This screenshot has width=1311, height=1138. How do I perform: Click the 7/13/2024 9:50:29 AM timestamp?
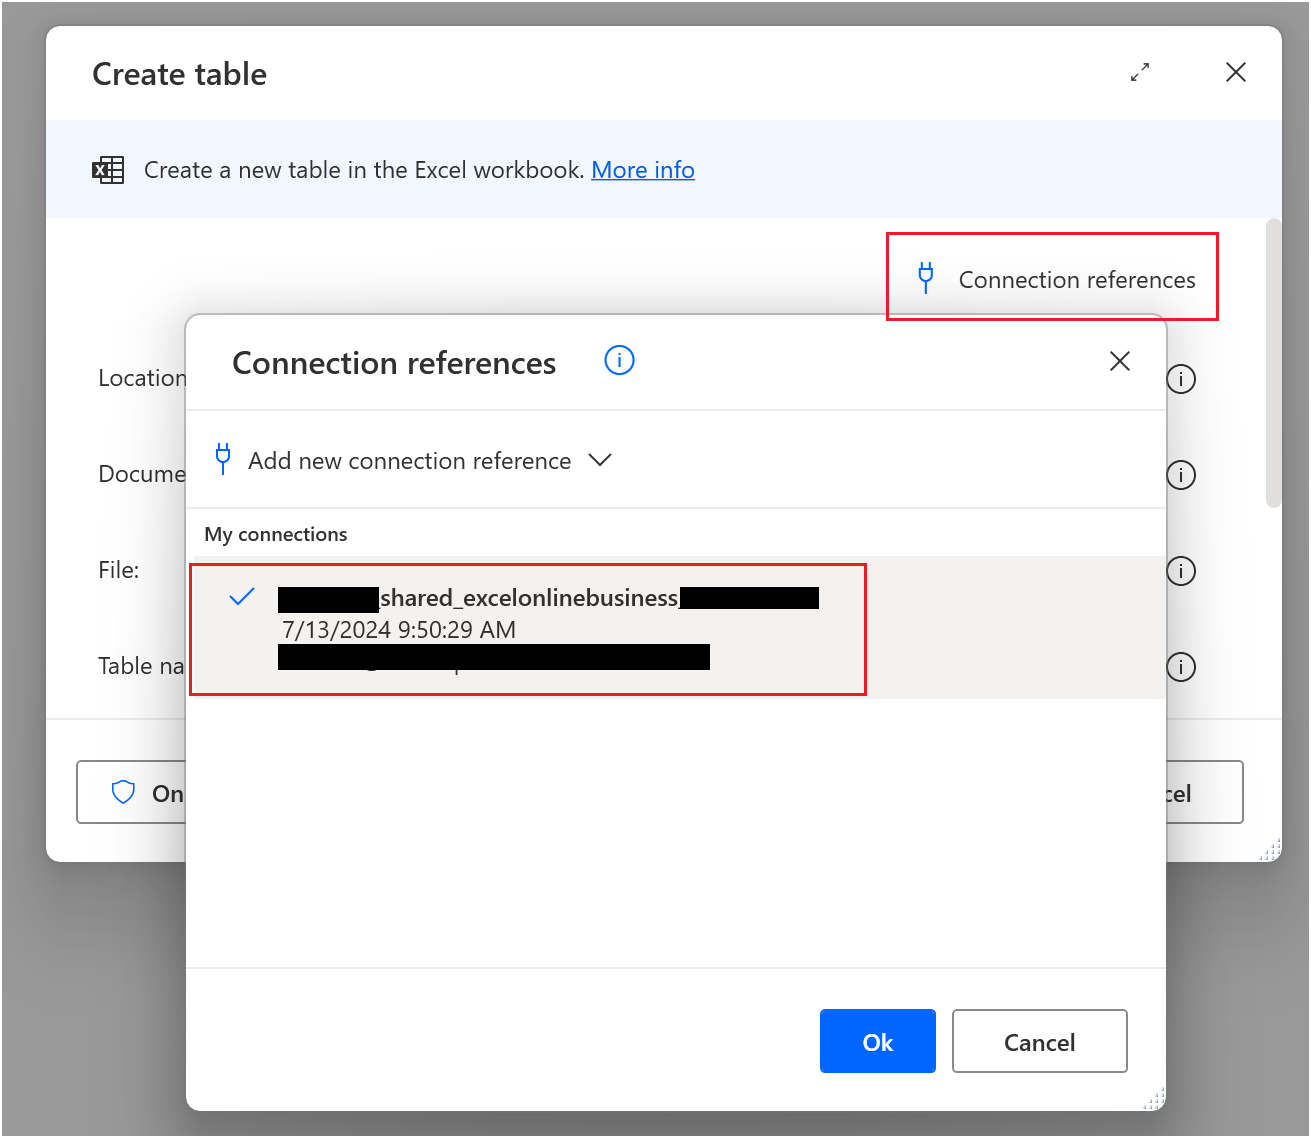coord(399,630)
